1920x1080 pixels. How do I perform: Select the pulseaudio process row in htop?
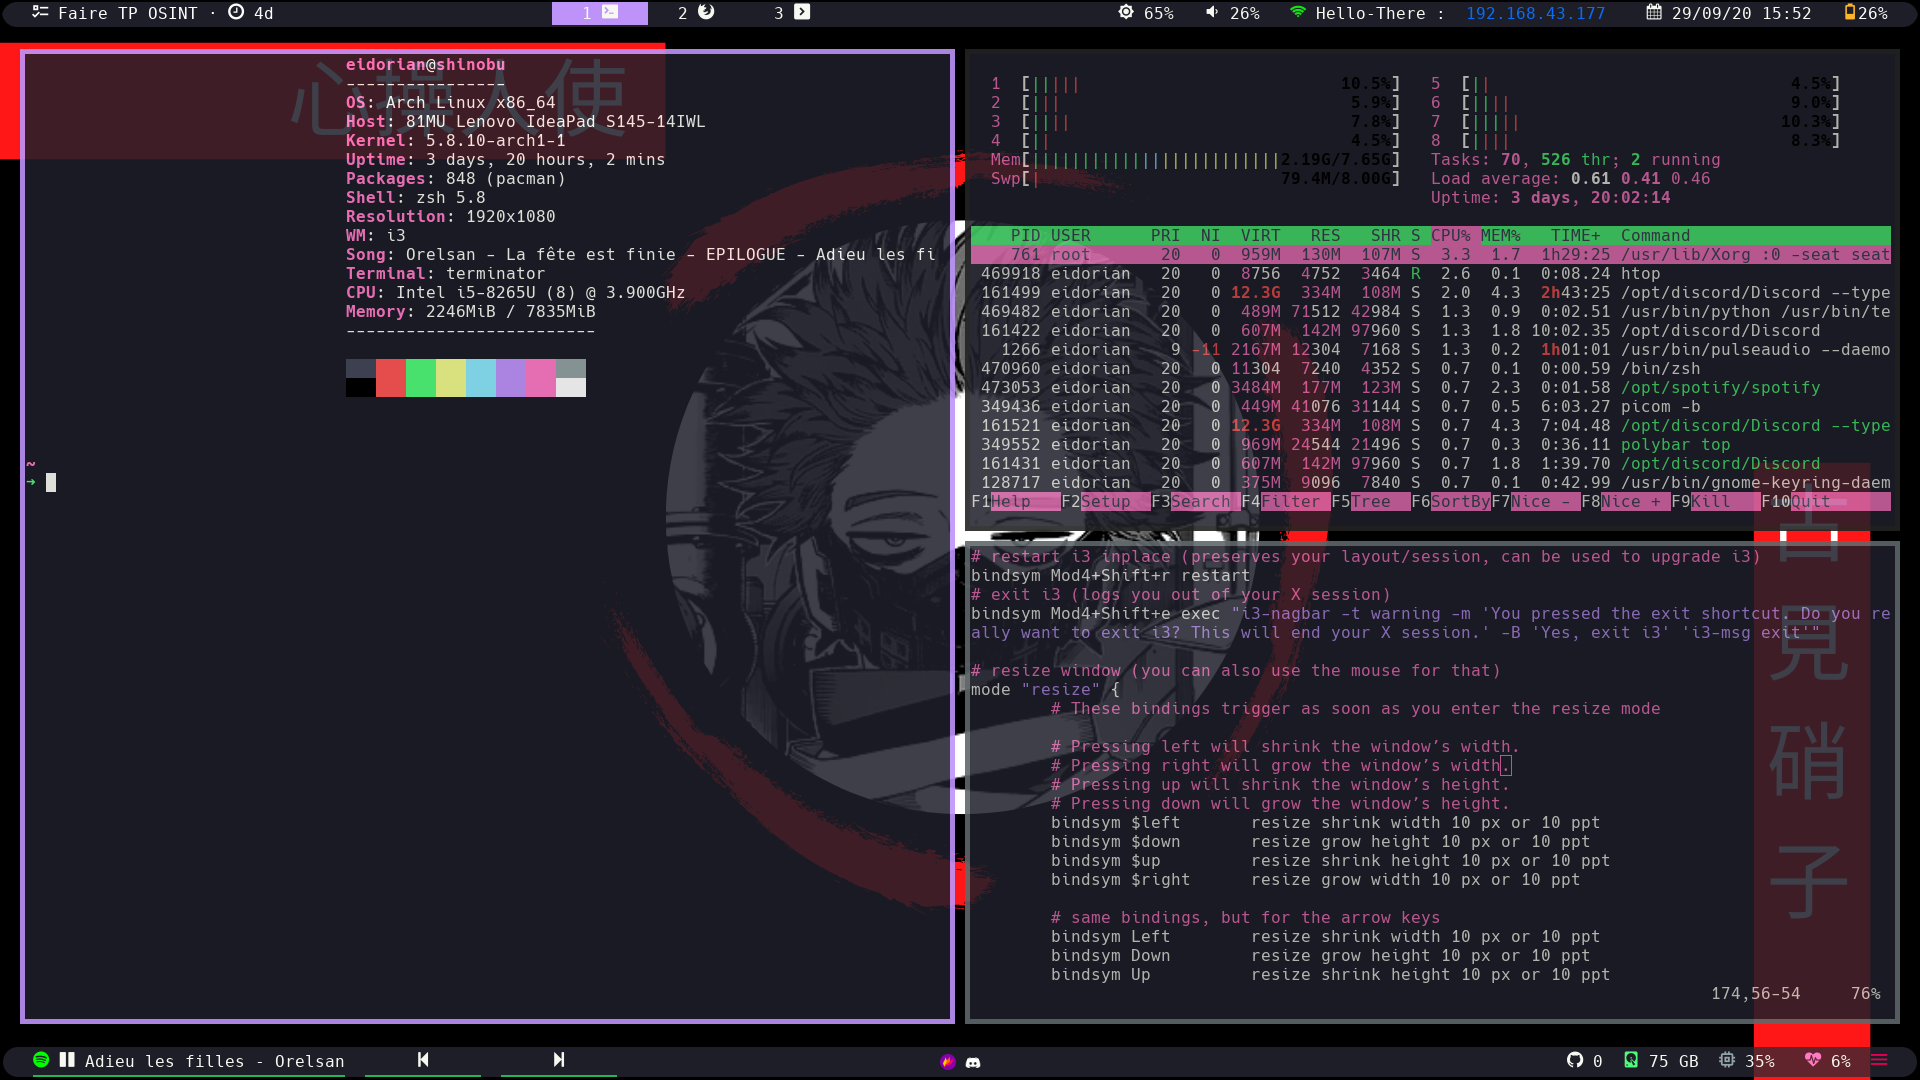pyautogui.click(x=1430, y=350)
